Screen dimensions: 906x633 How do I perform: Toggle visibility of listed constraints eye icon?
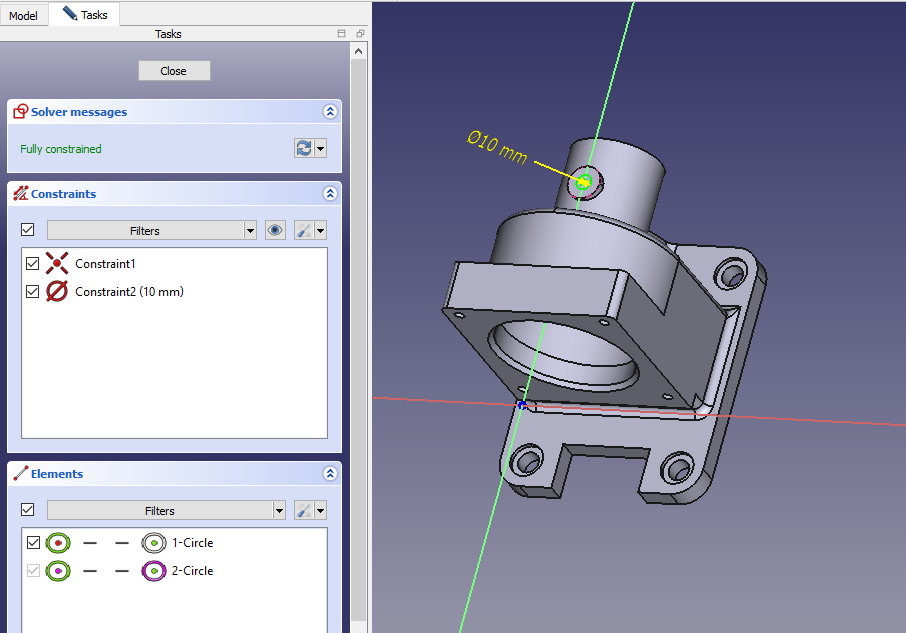pyautogui.click(x=275, y=230)
